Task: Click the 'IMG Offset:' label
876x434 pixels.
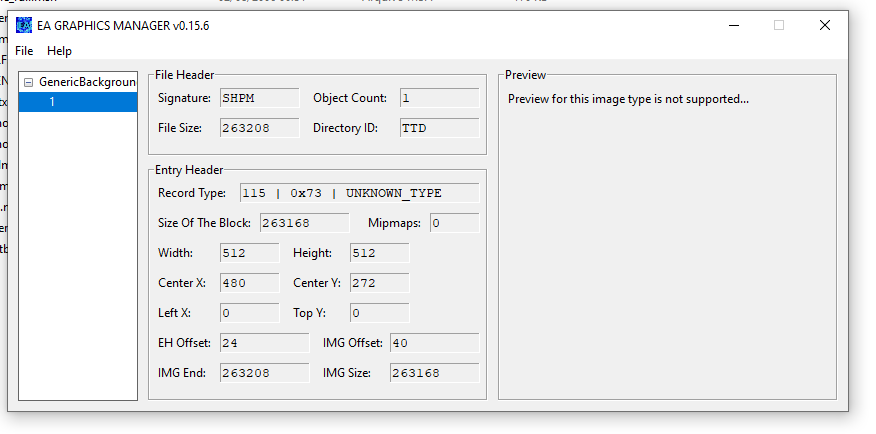Action: pyautogui.click(x=353, y=343)
